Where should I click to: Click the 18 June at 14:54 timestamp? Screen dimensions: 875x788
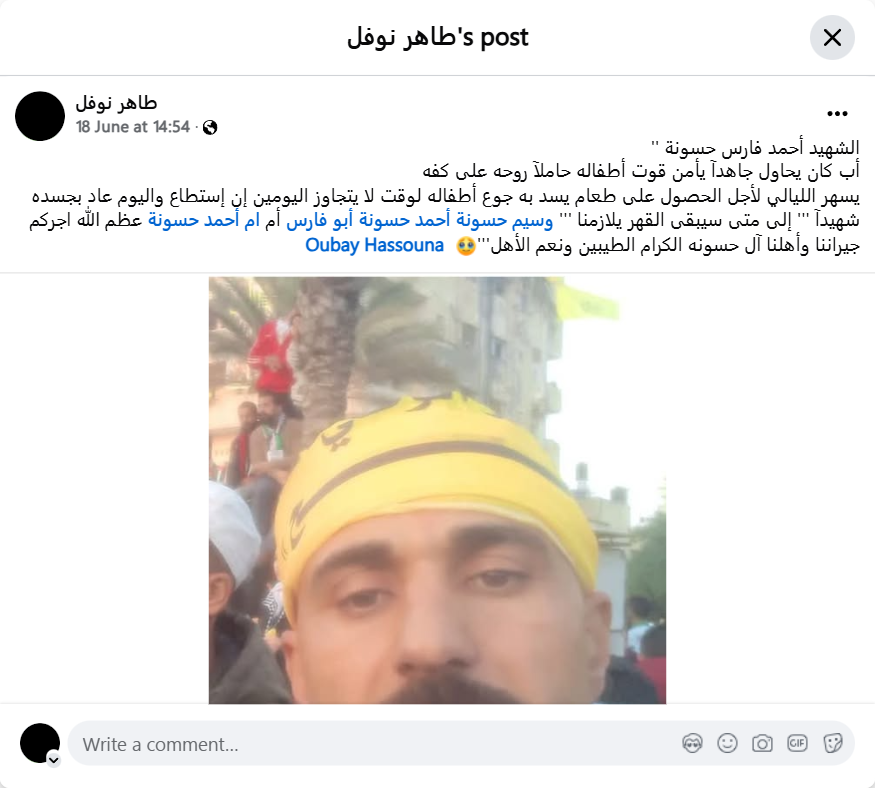[133, 127]
